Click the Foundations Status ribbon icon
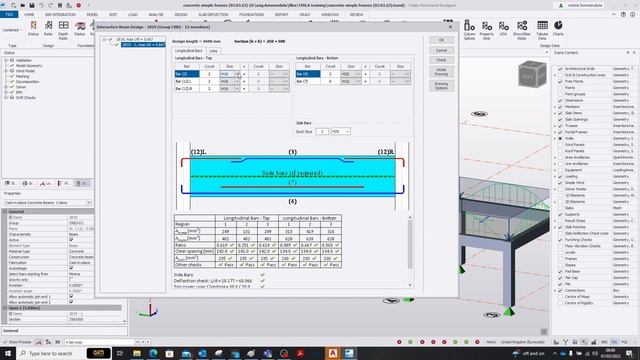The width and height of the screenshot is (640, 360). [x=80, y=29]
